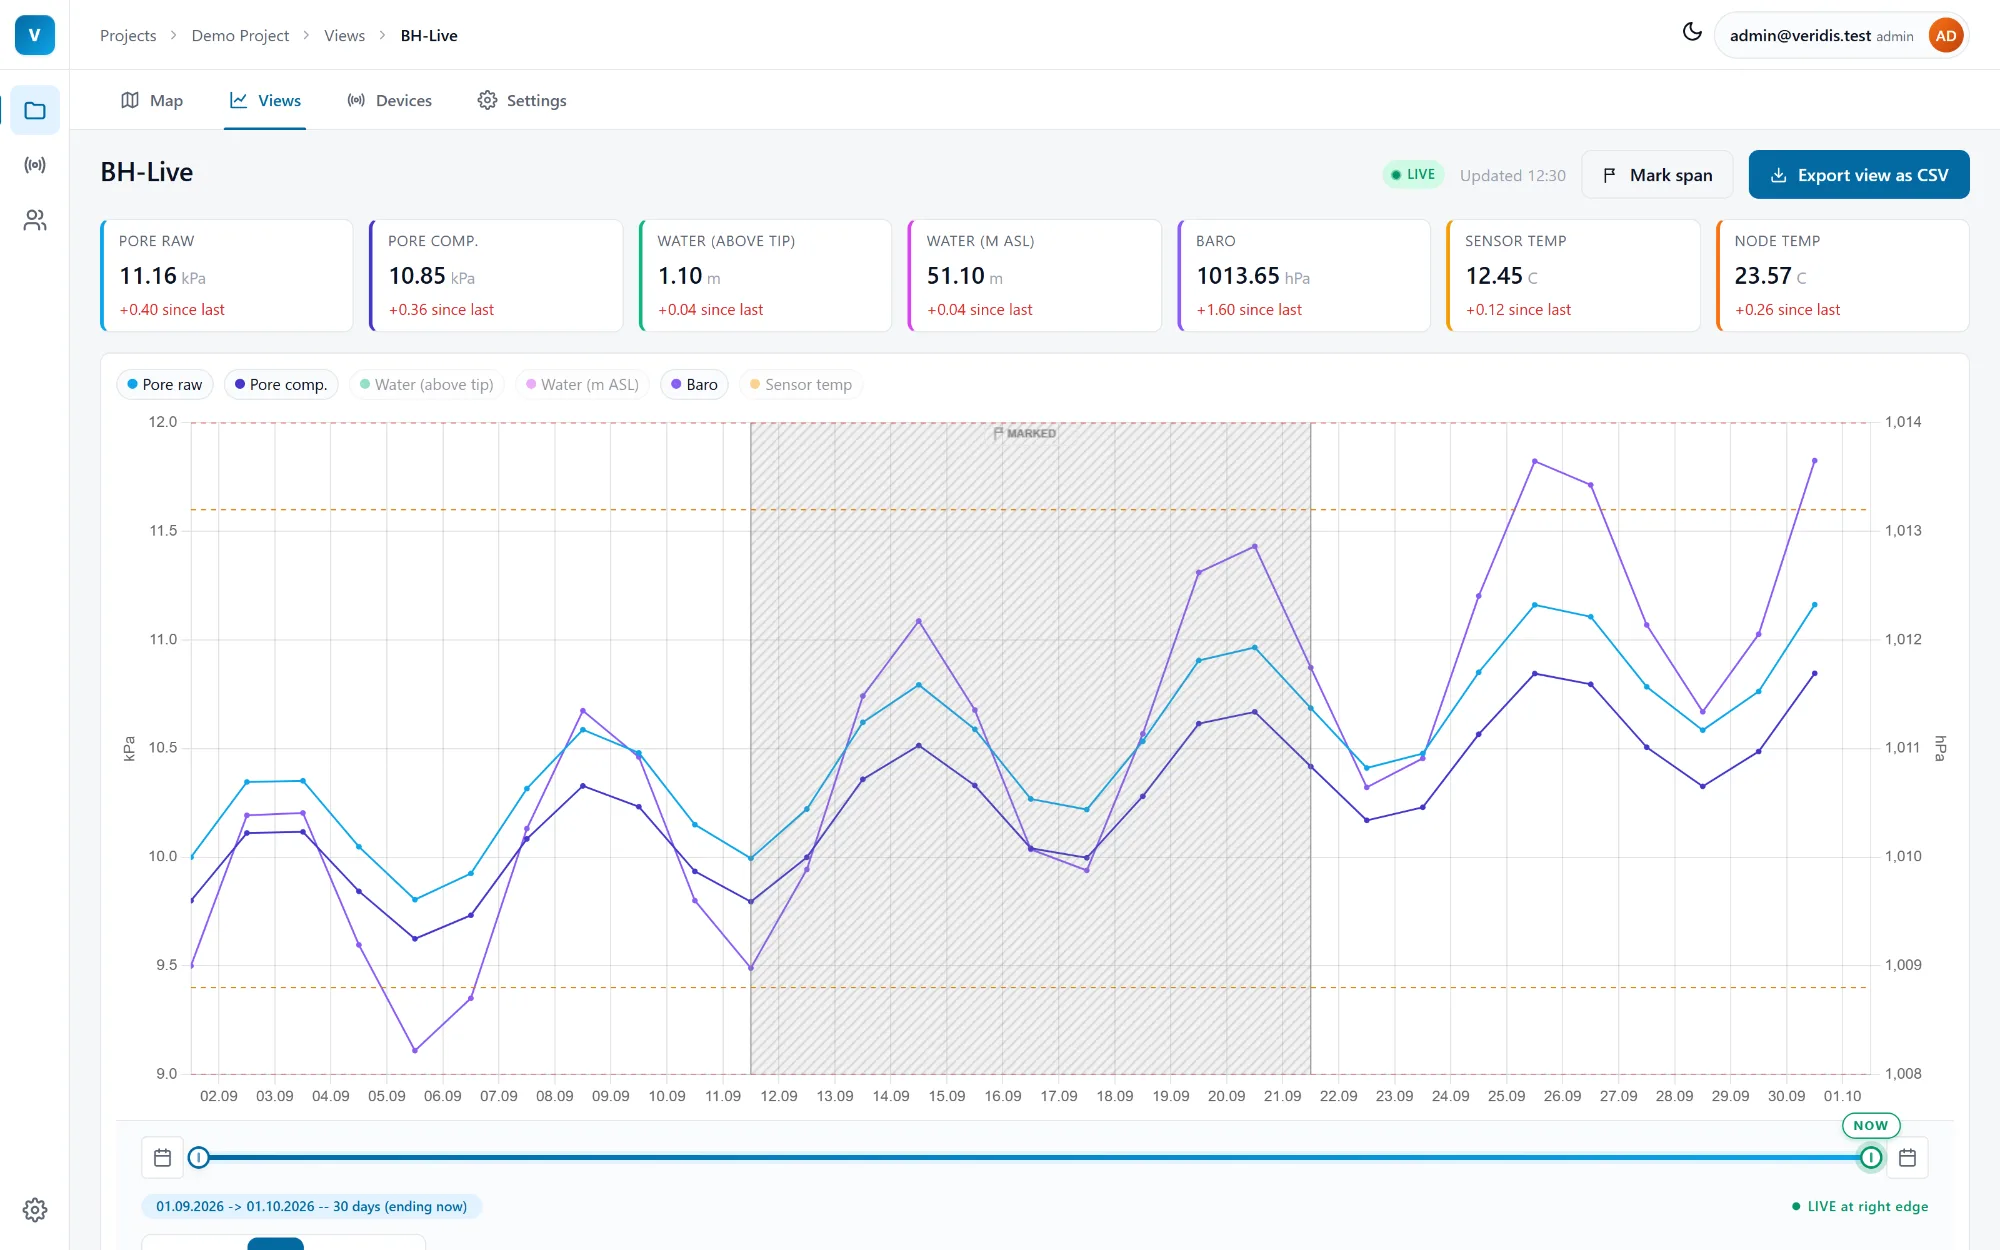Screen dimensions: 2000x1250
Task: Click the MARKED span label flag
Action: click(x=1025, y=433)
